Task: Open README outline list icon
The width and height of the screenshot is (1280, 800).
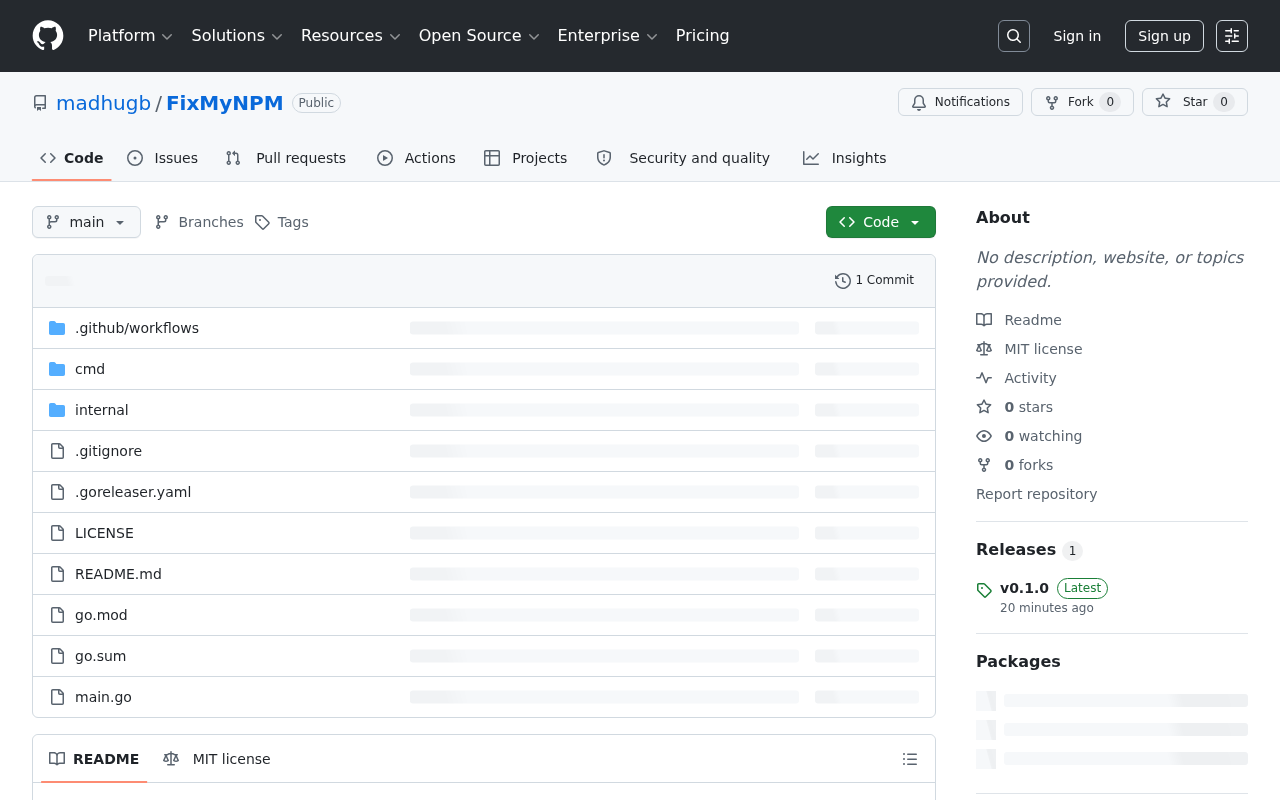Action: pyautogui.click(x=910, y=759)
